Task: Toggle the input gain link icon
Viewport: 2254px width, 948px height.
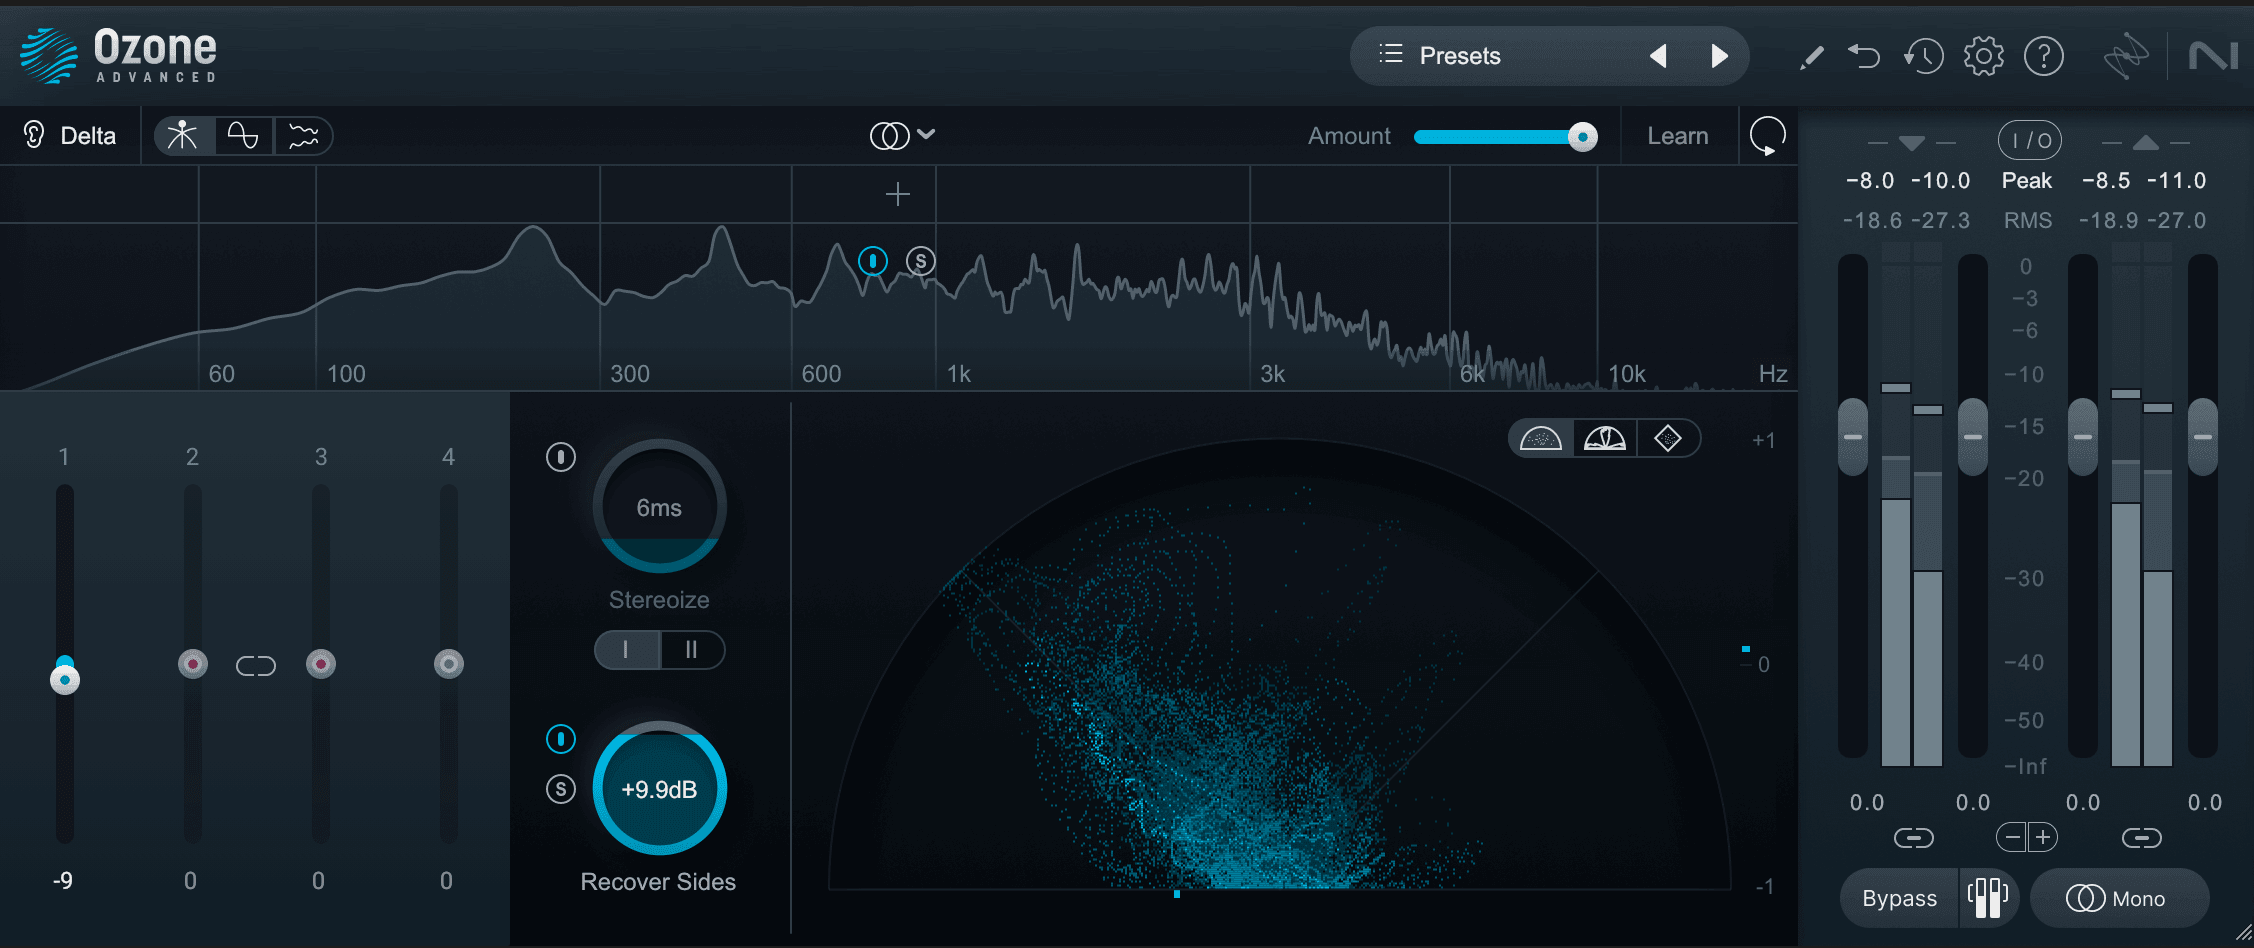Action: pyautogui.click(x=1913, y=838)
